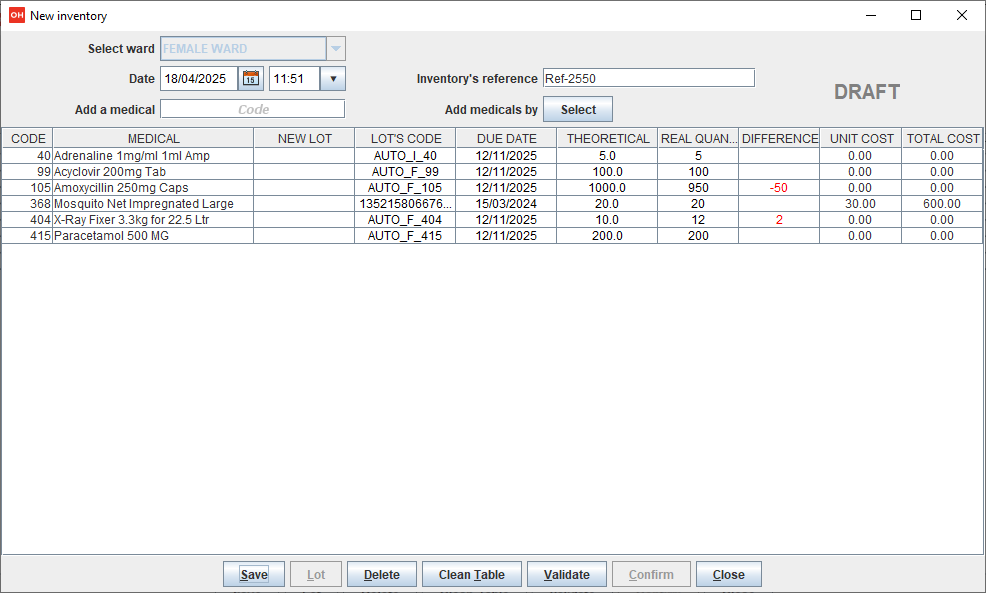Maximize the New inventory window
The image size is (986, 593).
(915, 16)
